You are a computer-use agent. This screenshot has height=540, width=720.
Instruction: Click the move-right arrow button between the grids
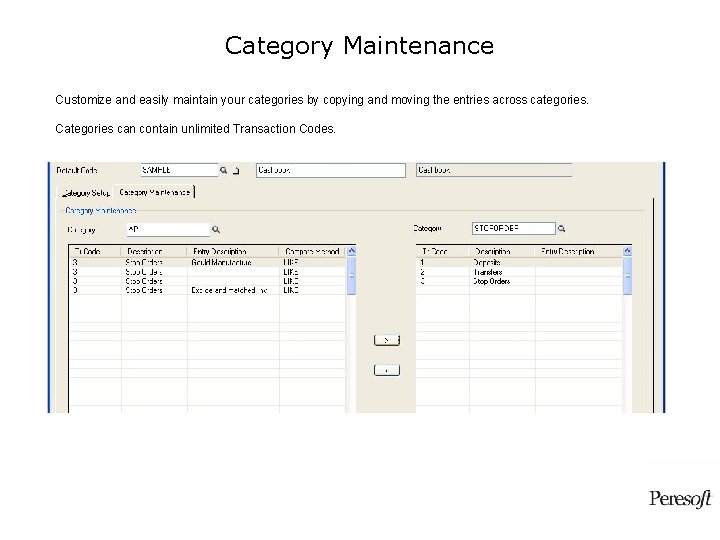(387, 340)
